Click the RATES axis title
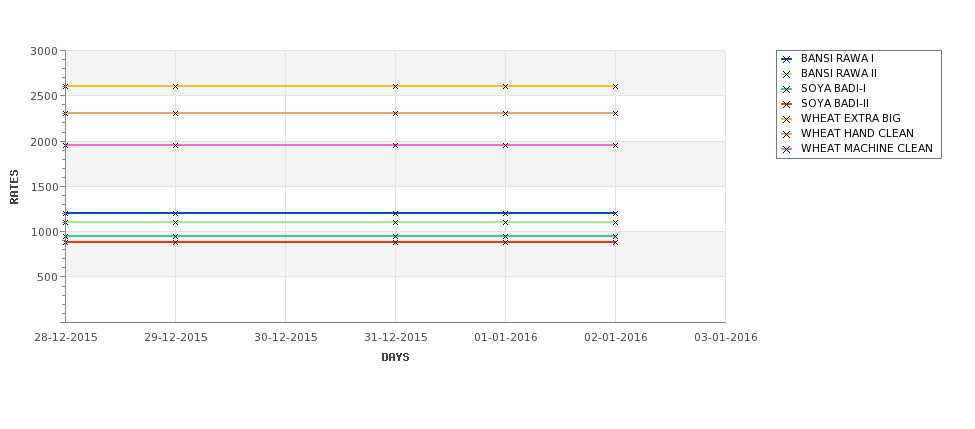 click(x=14, y=187)
